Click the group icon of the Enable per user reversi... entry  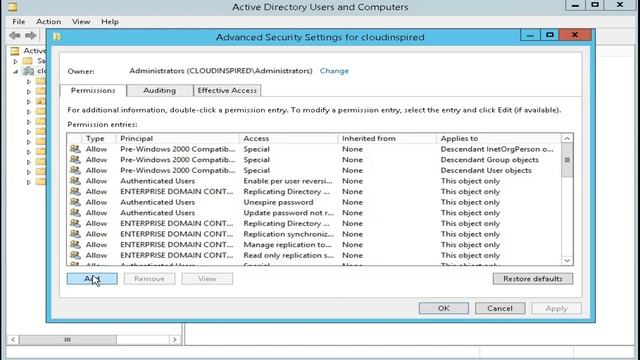click(75, 180)
